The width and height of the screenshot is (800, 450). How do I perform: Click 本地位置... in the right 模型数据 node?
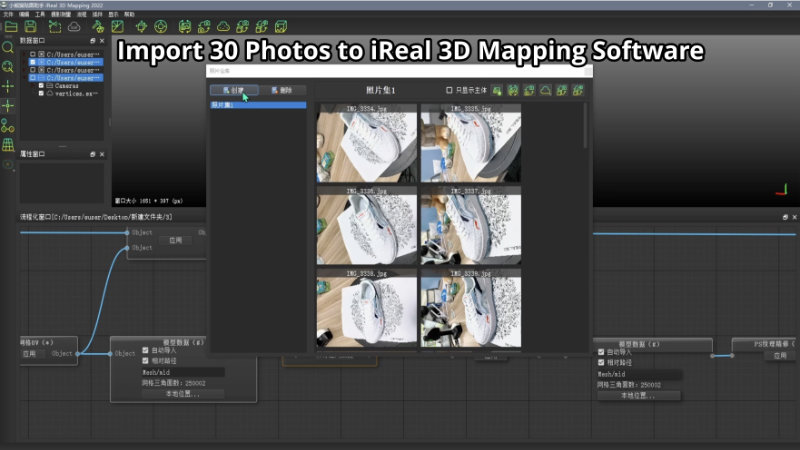coord(638,395)
